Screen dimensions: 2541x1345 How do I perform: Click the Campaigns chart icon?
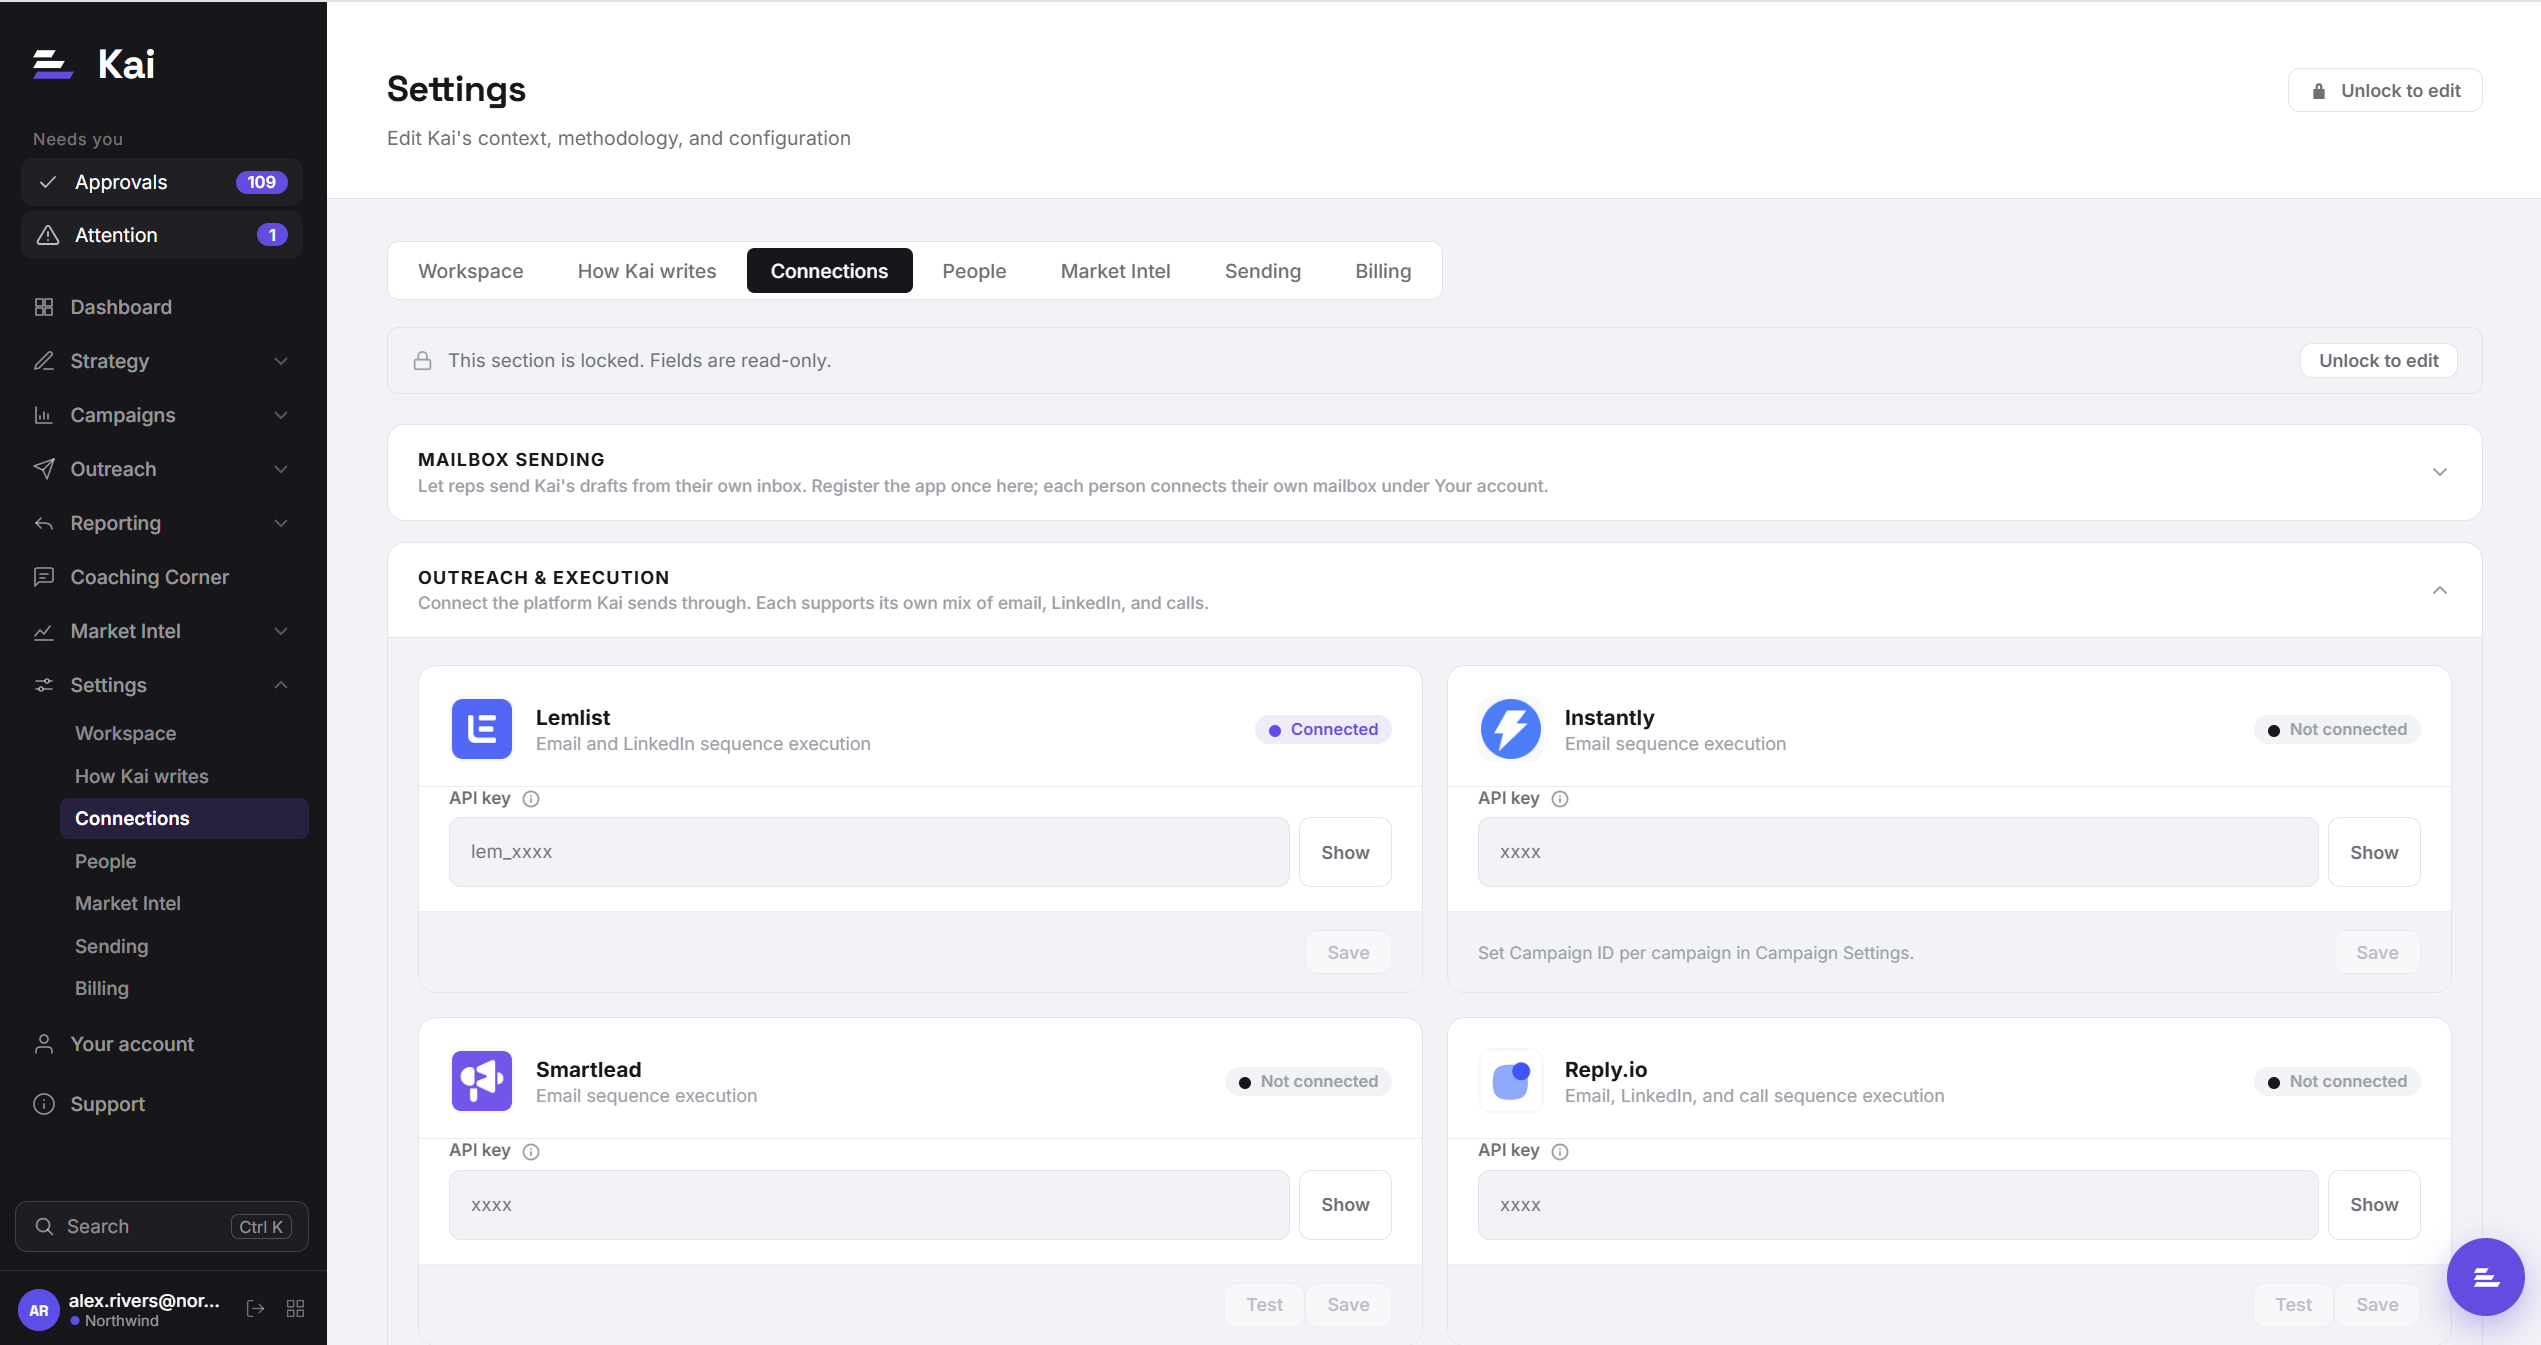[44, 415]
